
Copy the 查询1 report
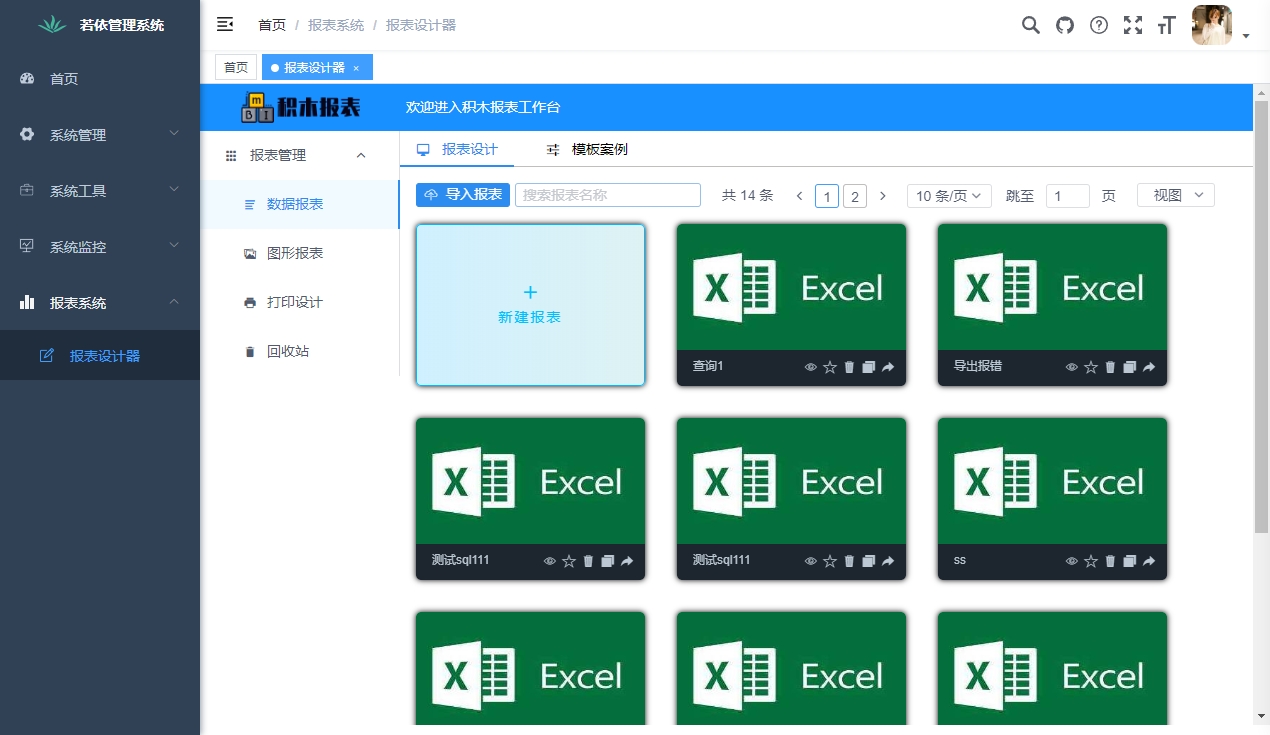869,367
